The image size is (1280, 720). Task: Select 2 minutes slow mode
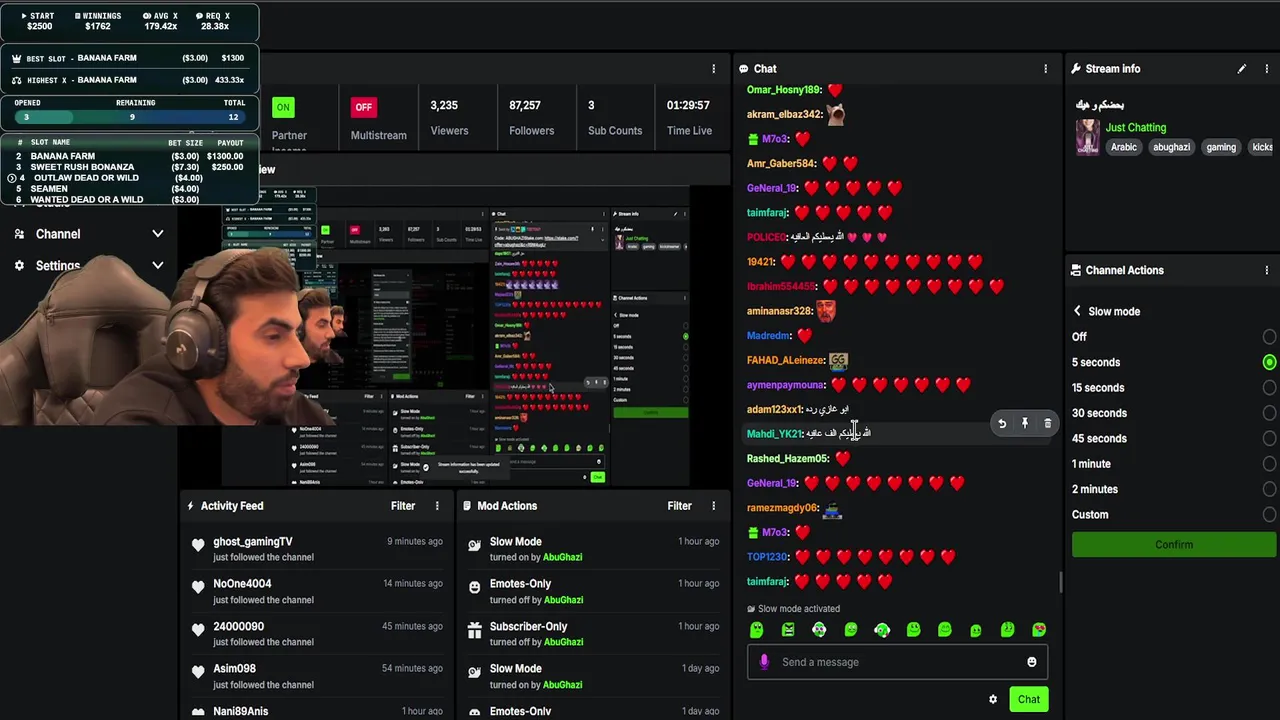coord(1269,489)
